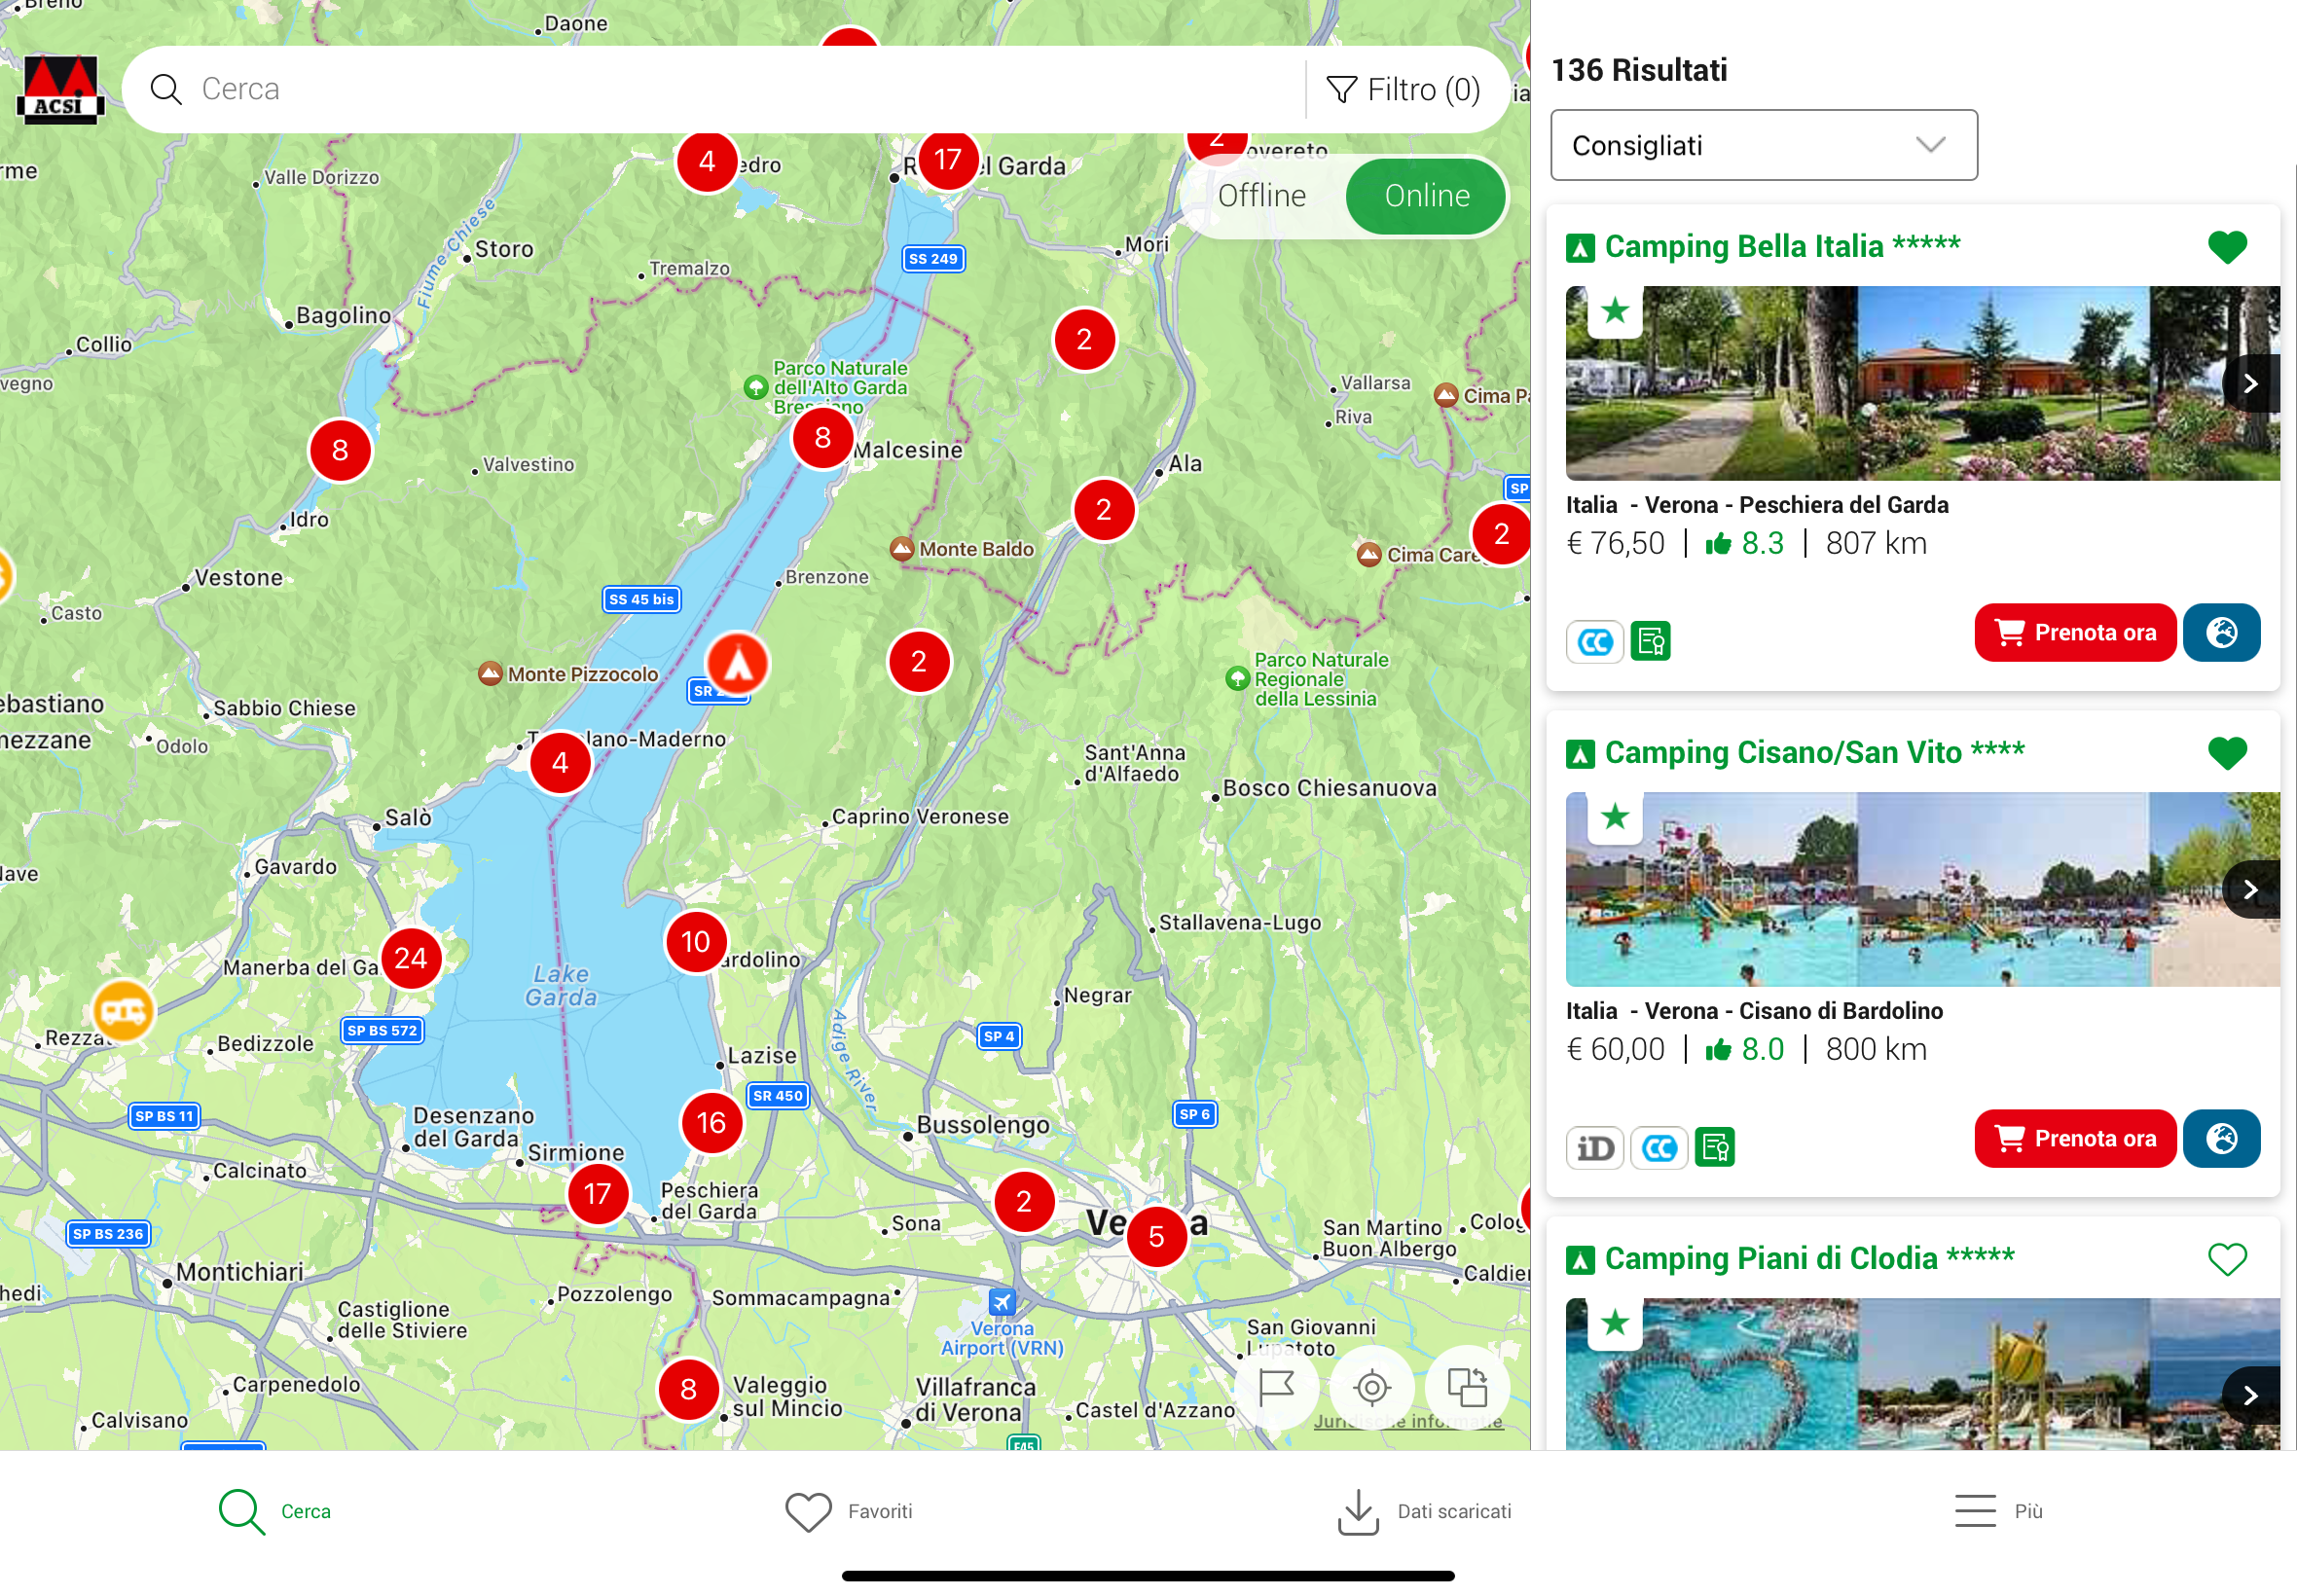Switch the map to Offline mode
This screenshot has height=1596, width=2297.
click(x=1262, y=196)
